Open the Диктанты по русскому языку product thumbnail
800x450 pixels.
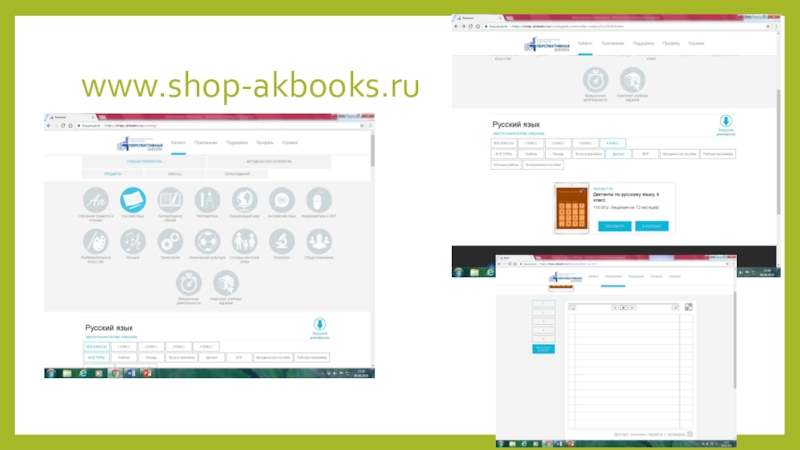tap(571, 208)
